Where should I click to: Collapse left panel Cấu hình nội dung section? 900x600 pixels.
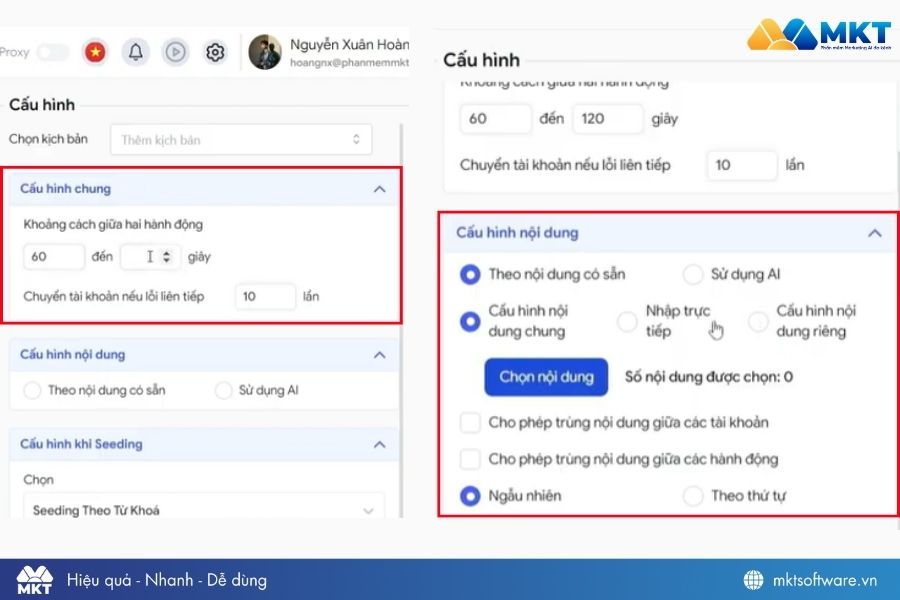(x=379, y=355)
